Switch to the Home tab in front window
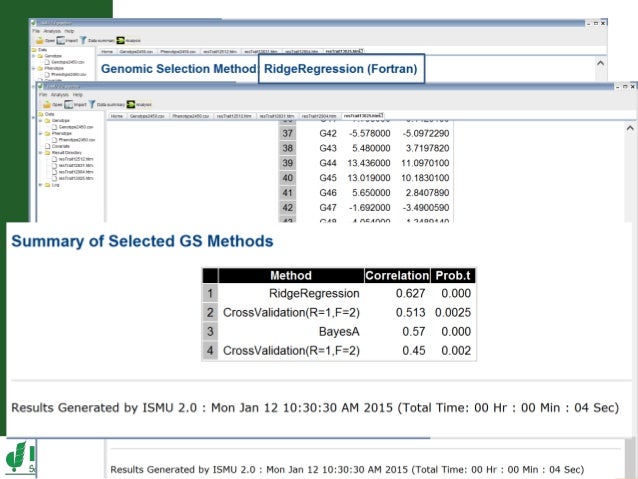Screen dimensions: 638x479 (x=117, y=116)
